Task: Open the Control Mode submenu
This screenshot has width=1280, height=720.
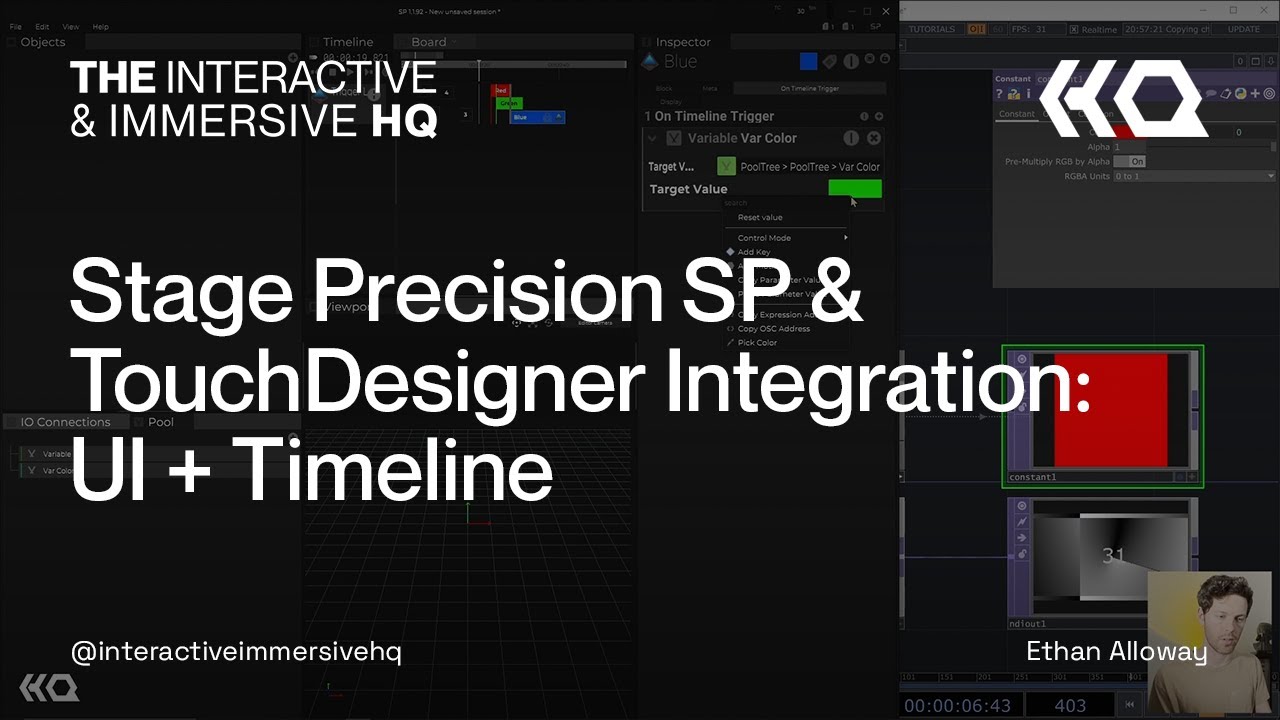Action: pyautogui.click(x=787, y=238)
